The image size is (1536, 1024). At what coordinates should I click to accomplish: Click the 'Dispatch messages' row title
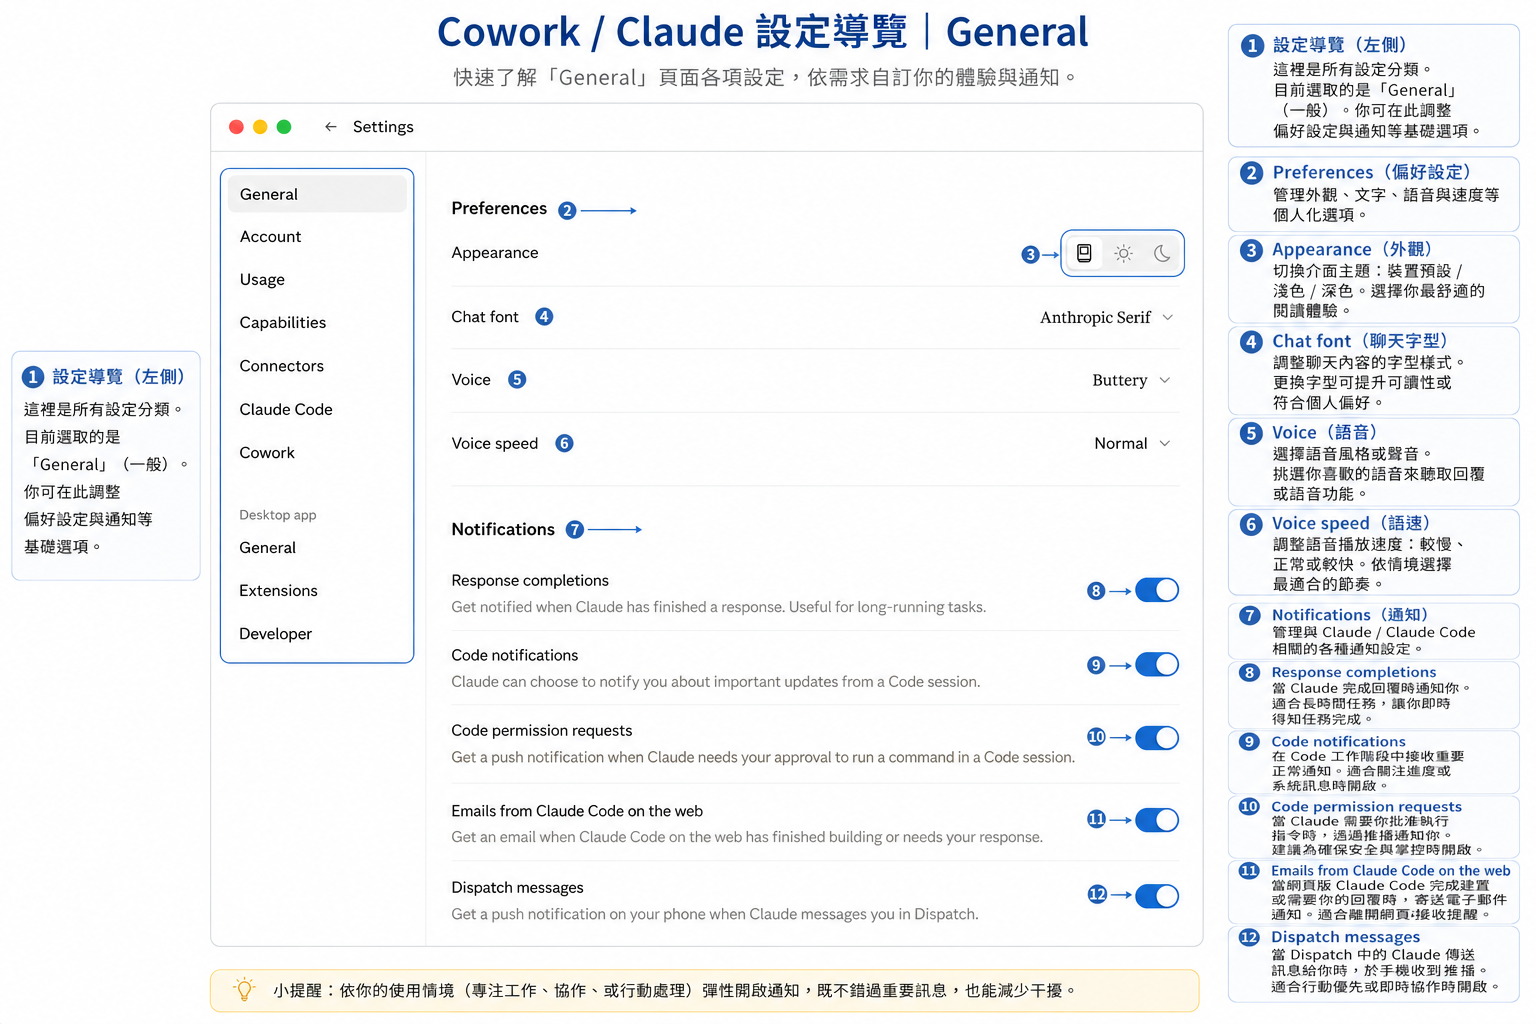pyautogui.click(x=517, y=888)
